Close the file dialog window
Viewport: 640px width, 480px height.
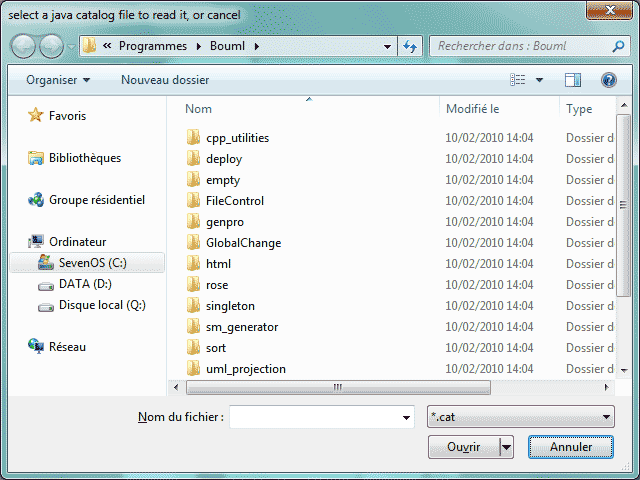[609, 10]
